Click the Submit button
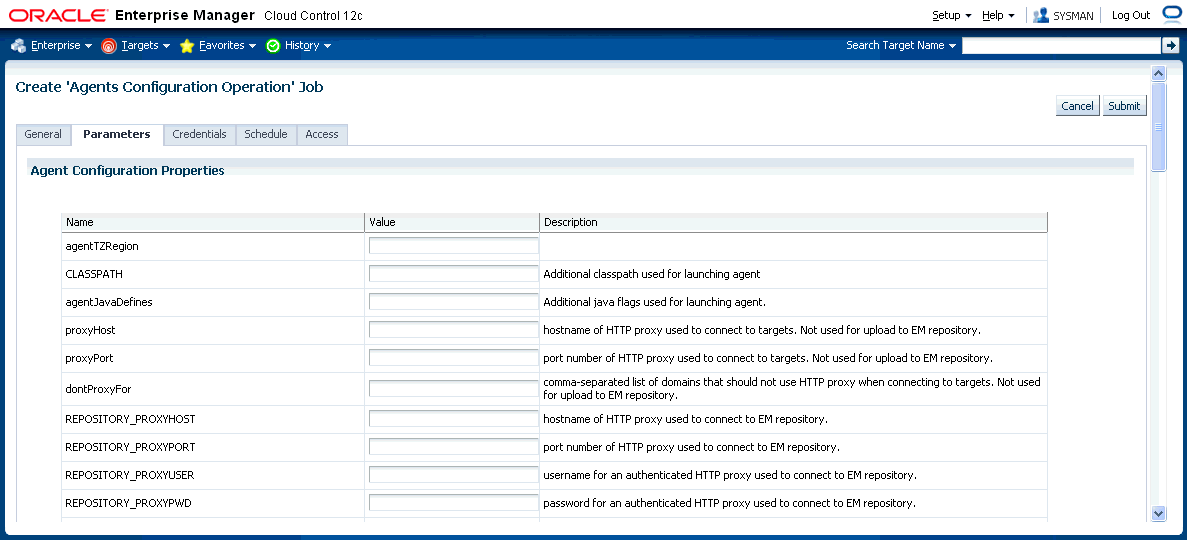The width and height of the screenshot is (1187, 540). (1124, 106)
